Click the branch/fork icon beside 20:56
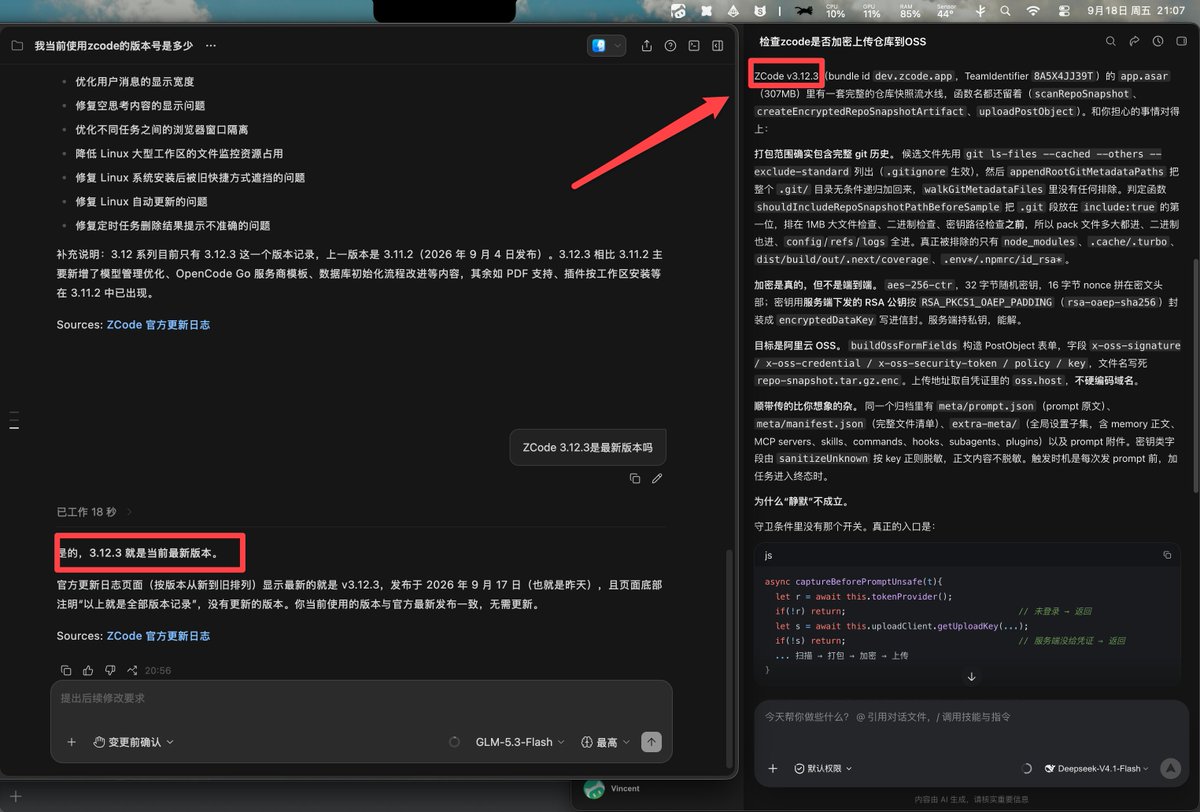The width and height of the screenshot is (1200, 812). 133,670
